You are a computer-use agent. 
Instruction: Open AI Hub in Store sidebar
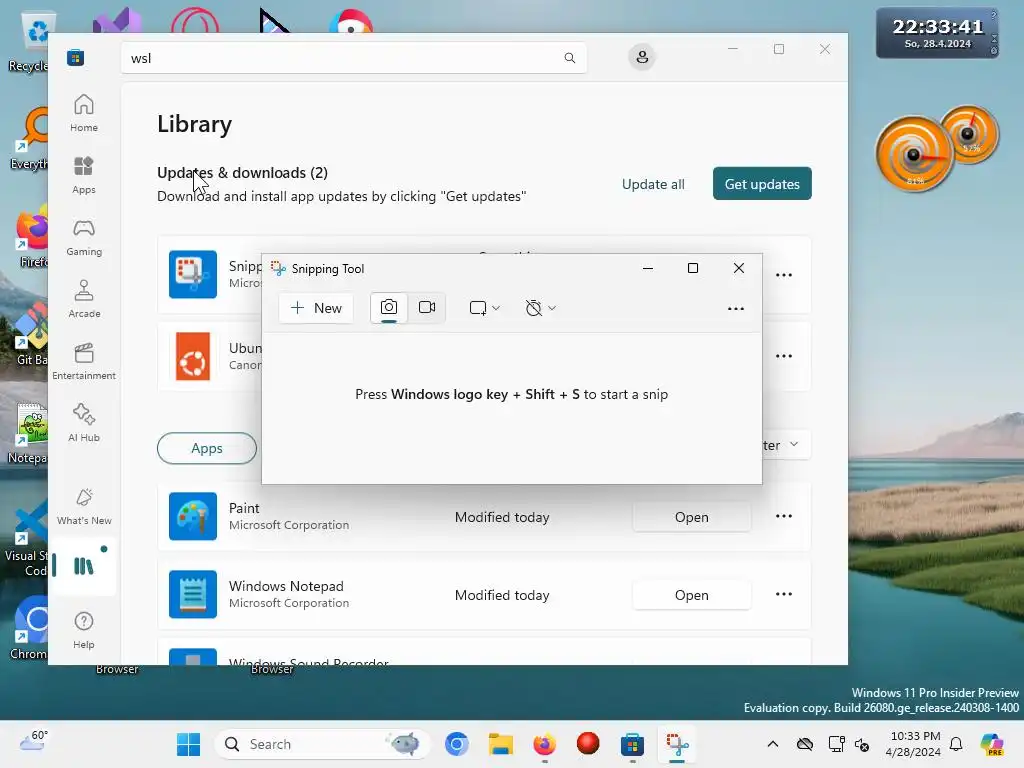point(84,423)
